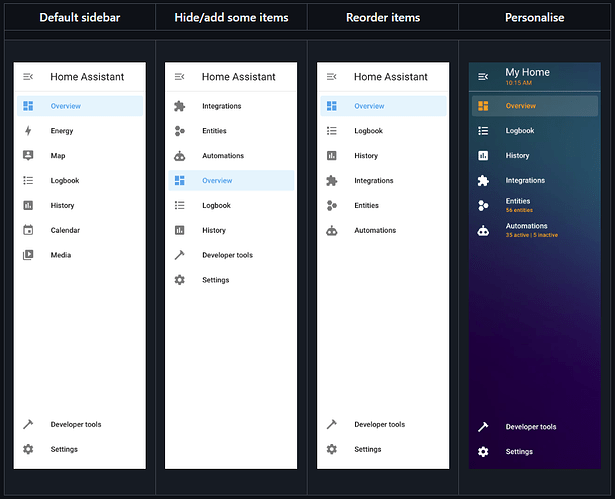Click the Logbook icon in the Personalise sidebar
This screenshot has width=615, height=499.
click(x=483, y=131)
